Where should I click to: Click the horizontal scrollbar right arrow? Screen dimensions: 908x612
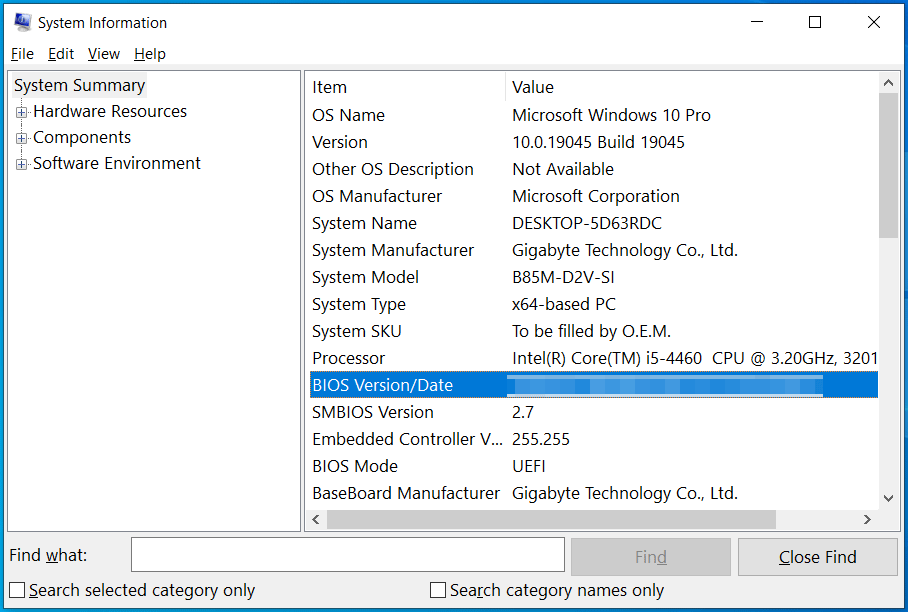pyautogui.click(x=867, y=519)
